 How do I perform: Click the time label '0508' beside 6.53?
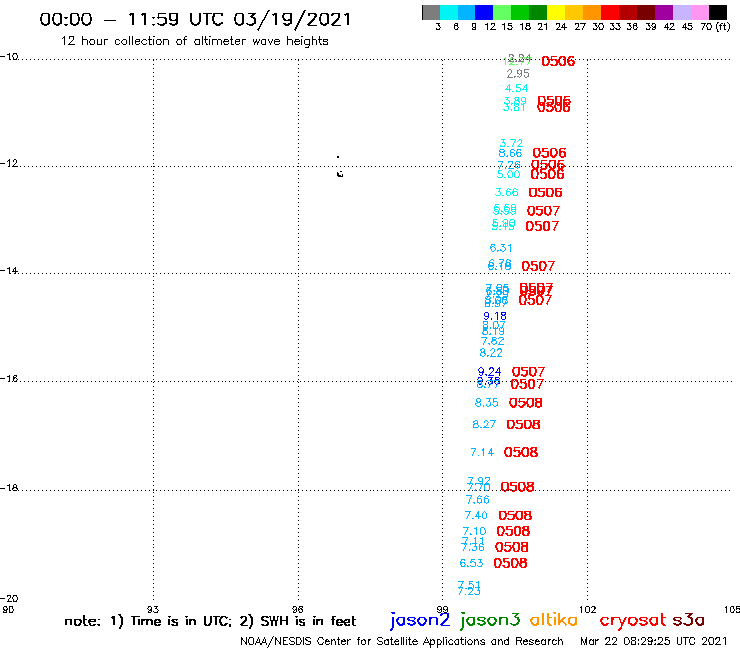pyautogui.click(x=510, y=563)
